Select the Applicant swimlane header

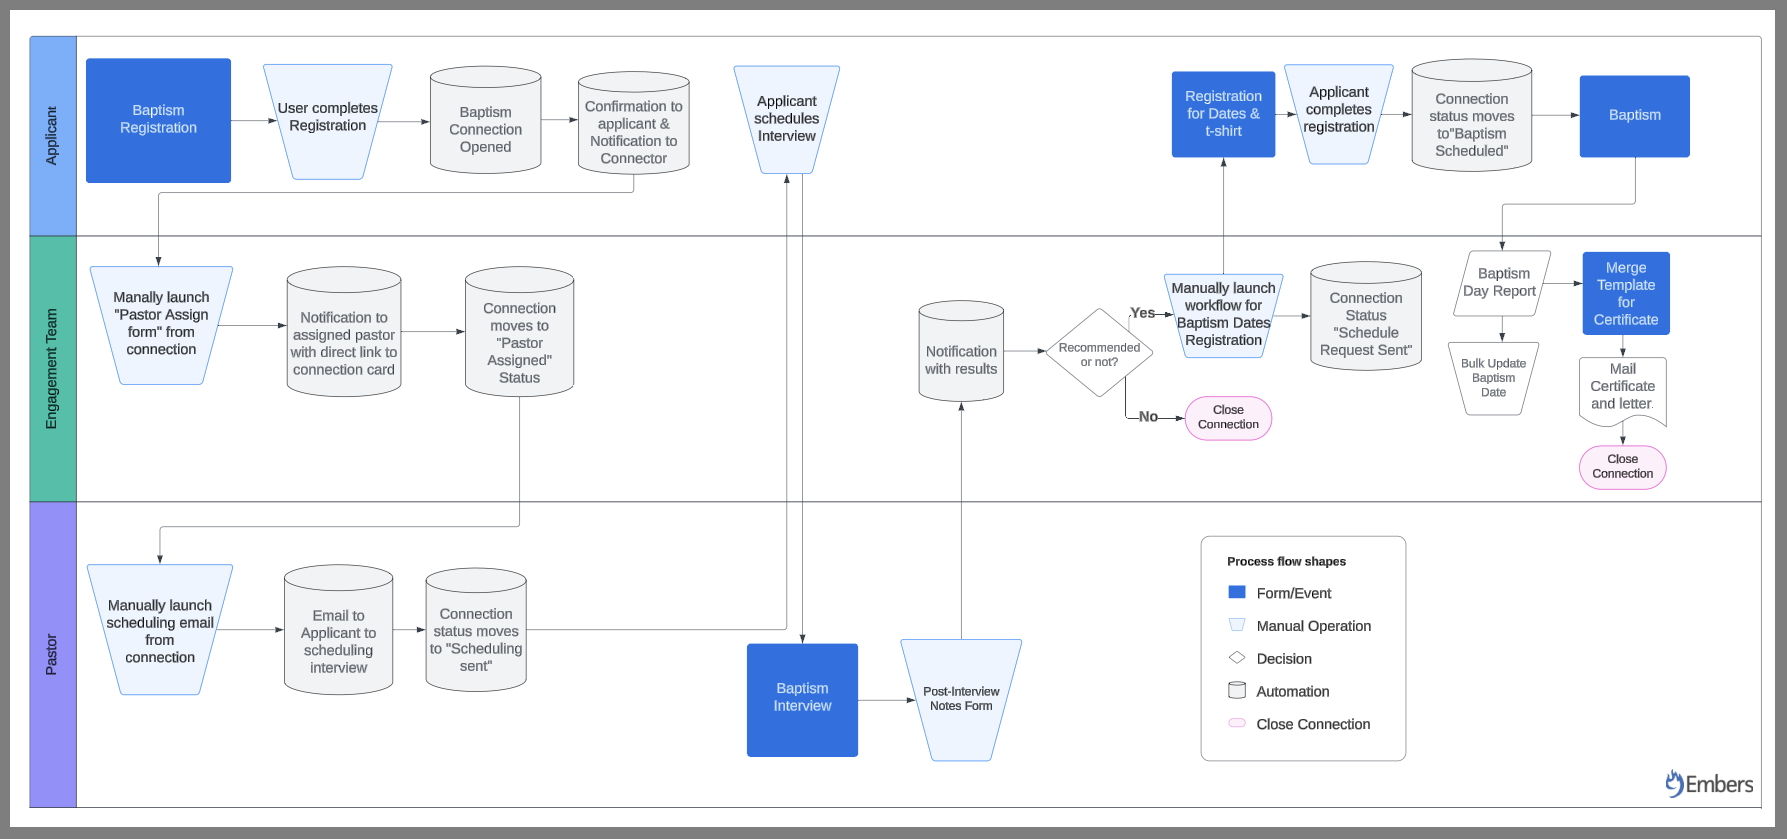(x=53, y=136)
